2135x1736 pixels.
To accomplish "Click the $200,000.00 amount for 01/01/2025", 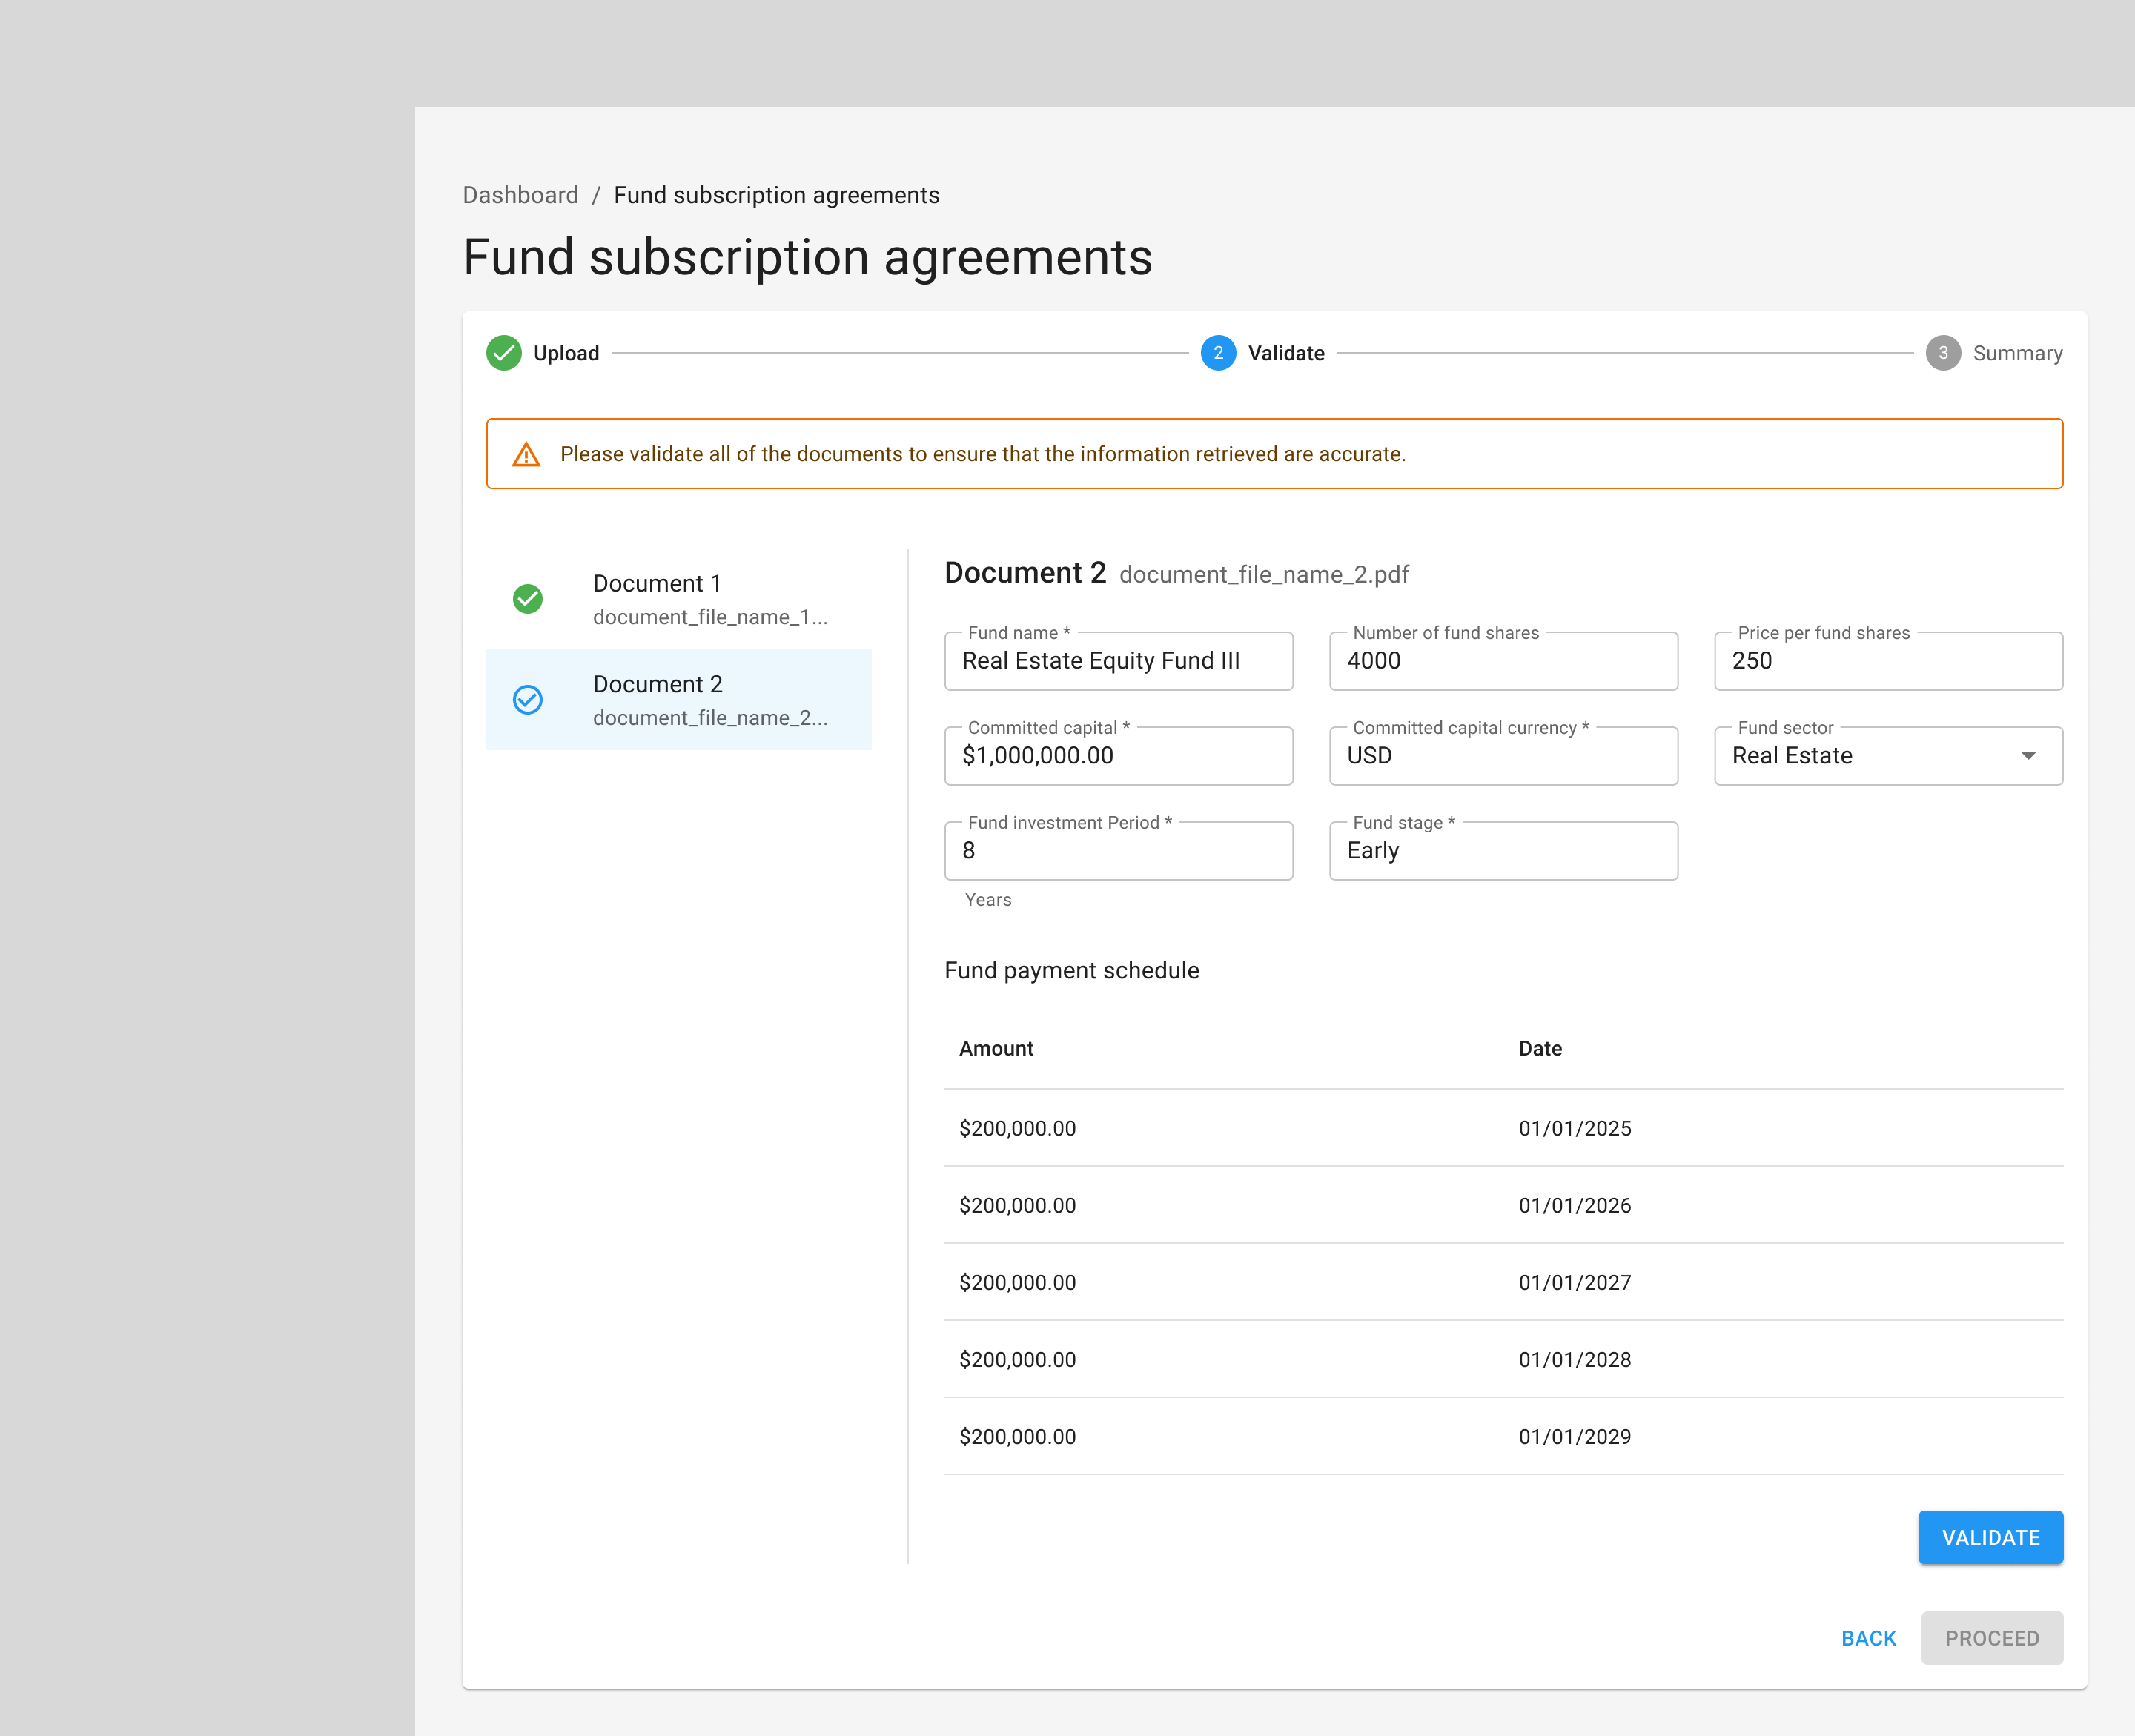I will [x=1017, y=1128].
